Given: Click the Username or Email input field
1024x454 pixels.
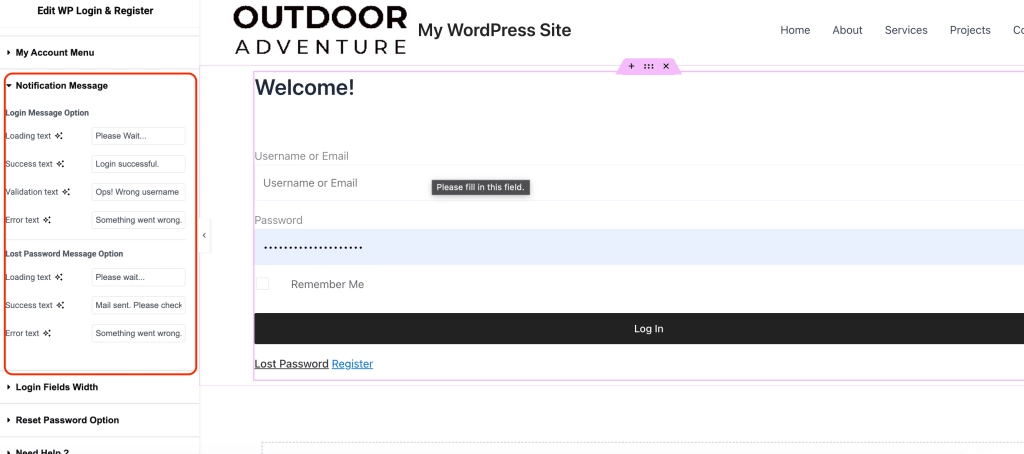Looking at the screenshot, I should tap(600, 183).
